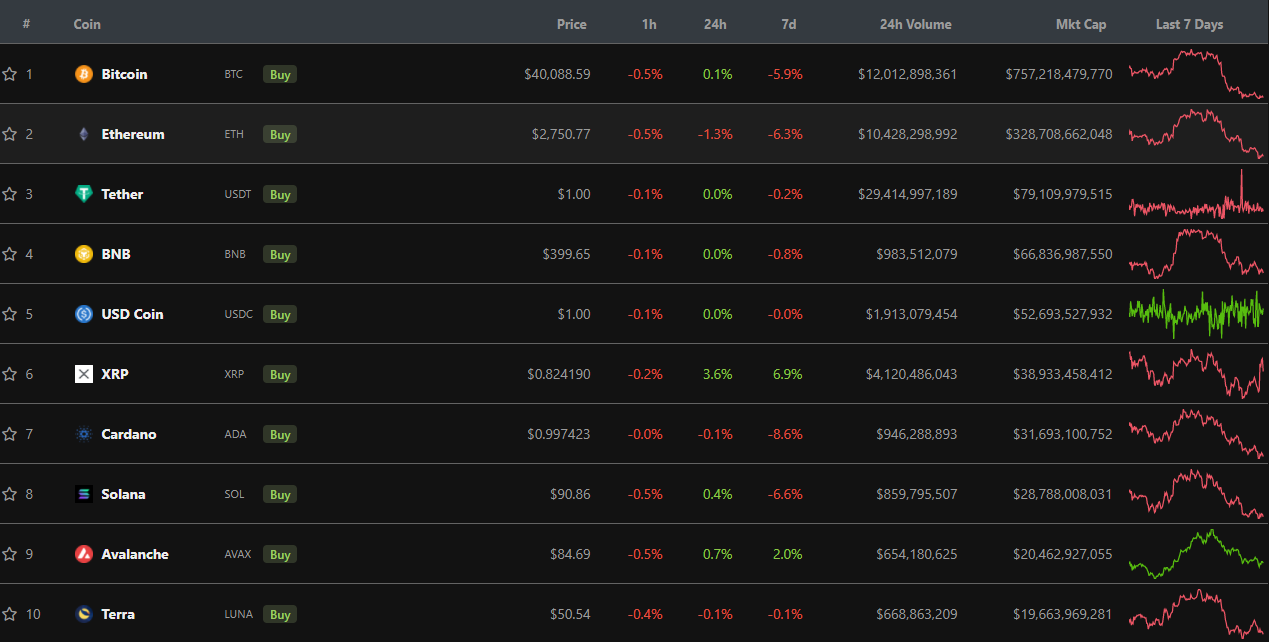Click Buy button for Cardano
The width and height of the screenshot is (1269, 642).
[280, 435]
